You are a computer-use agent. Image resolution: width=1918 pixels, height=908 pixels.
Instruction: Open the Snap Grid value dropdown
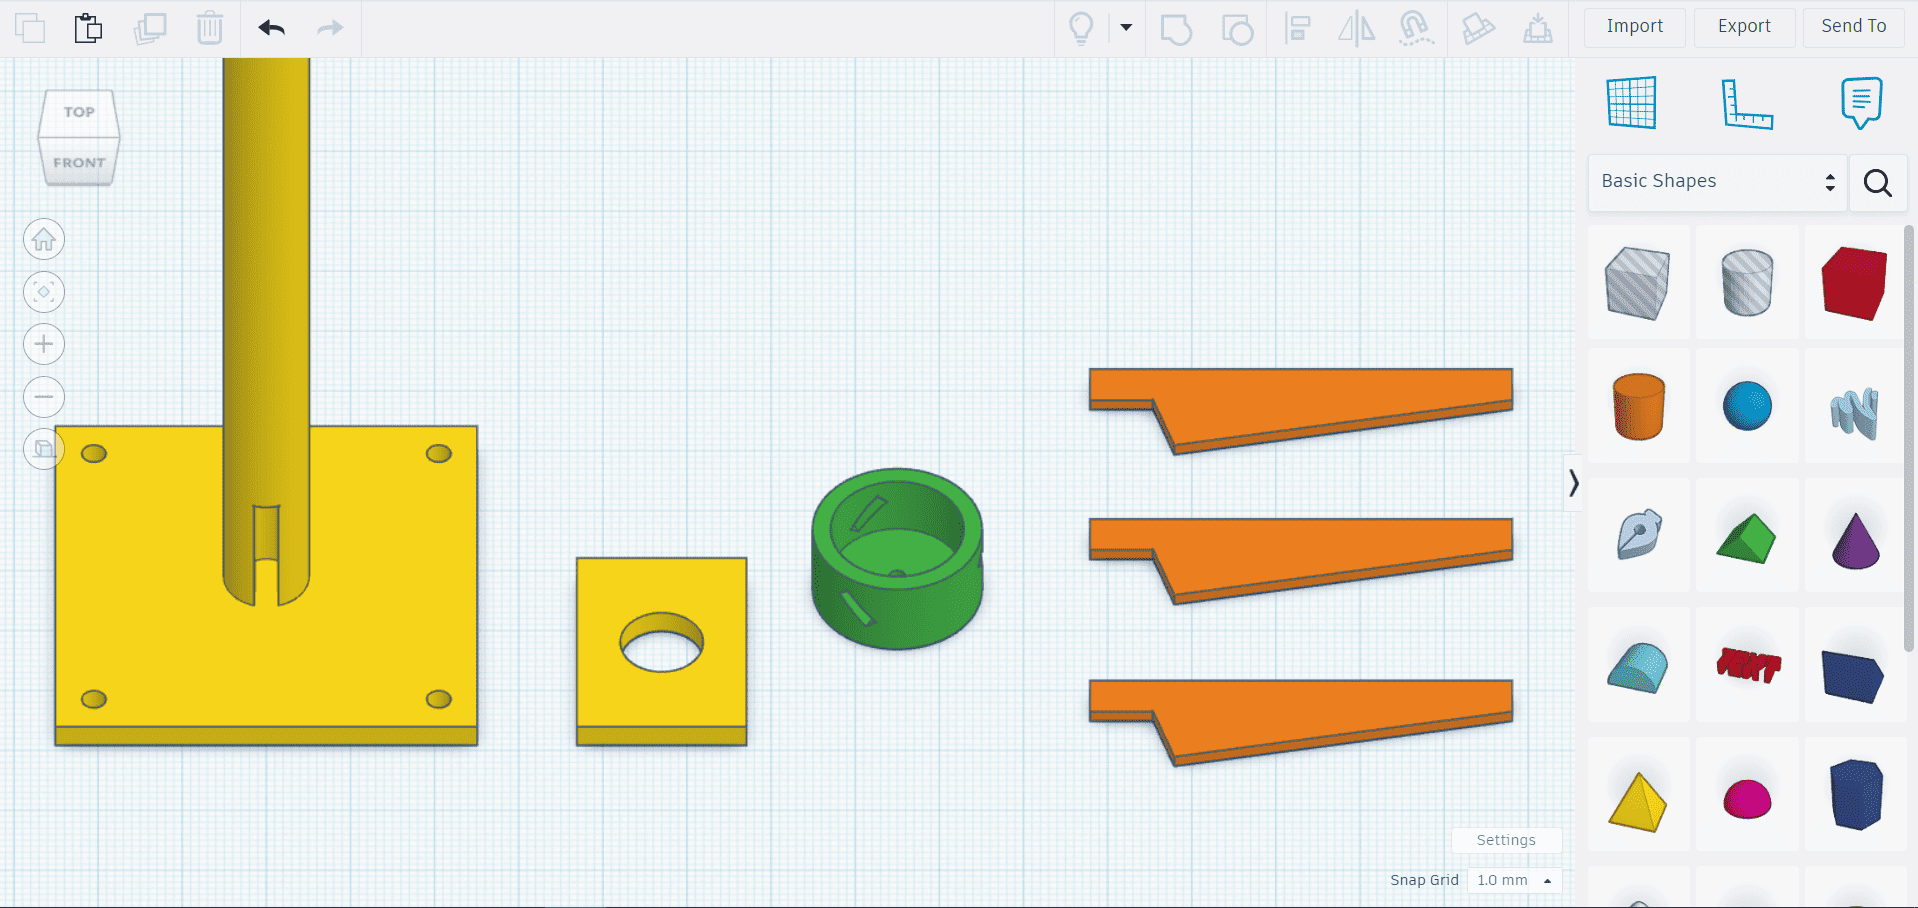point(1514,880)
